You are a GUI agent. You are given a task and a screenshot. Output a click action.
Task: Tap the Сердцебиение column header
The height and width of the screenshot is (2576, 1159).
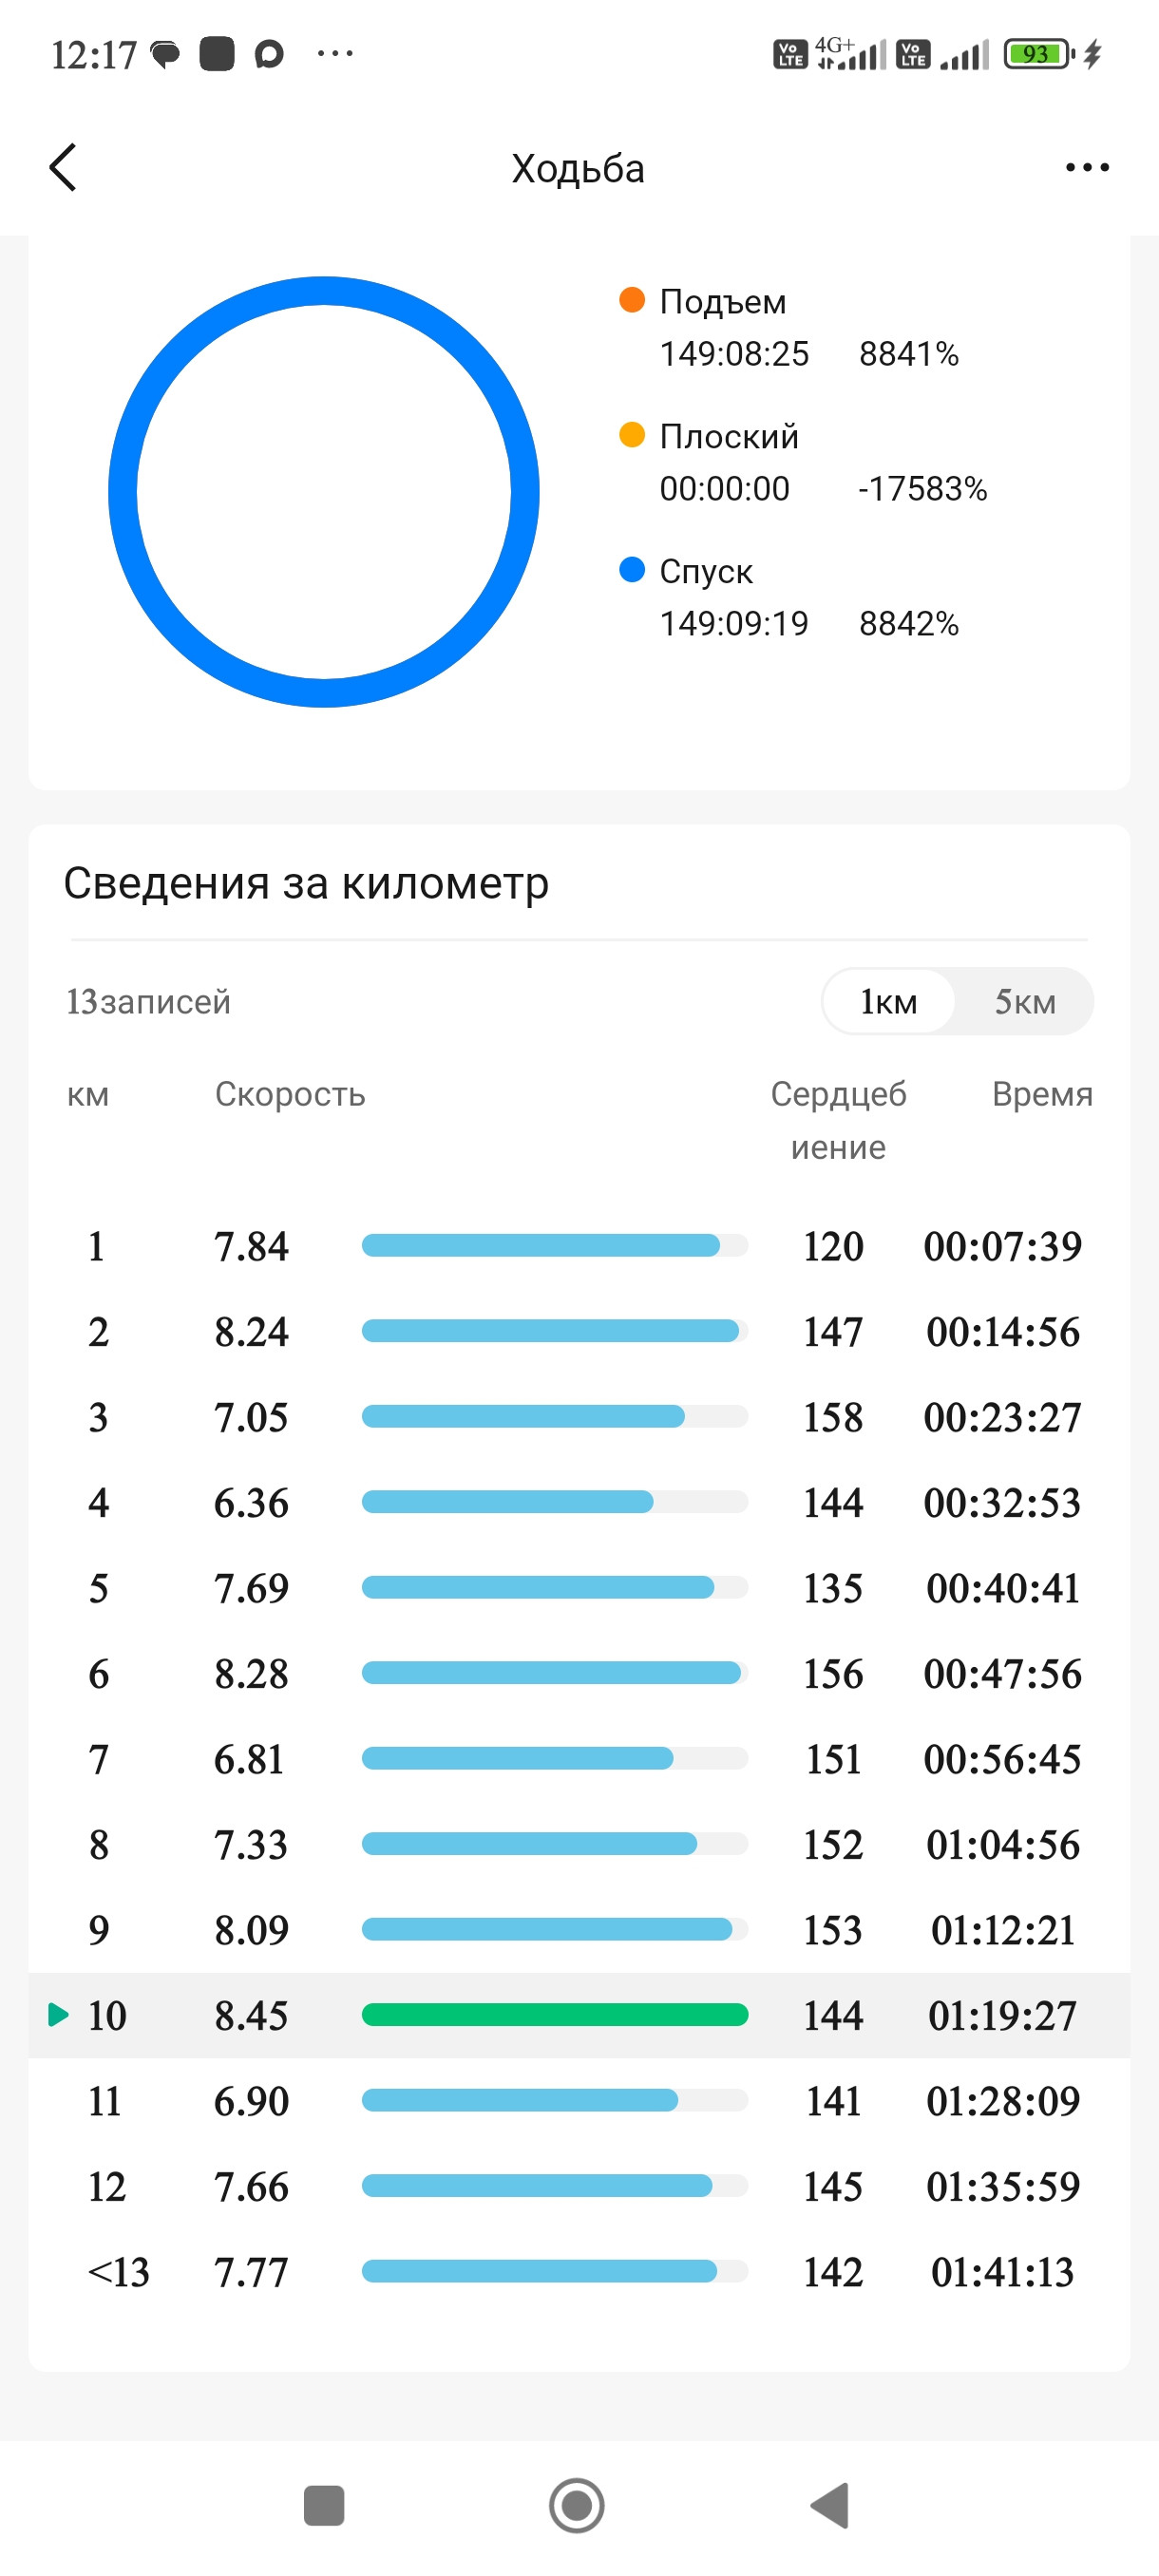(838, 1120)
